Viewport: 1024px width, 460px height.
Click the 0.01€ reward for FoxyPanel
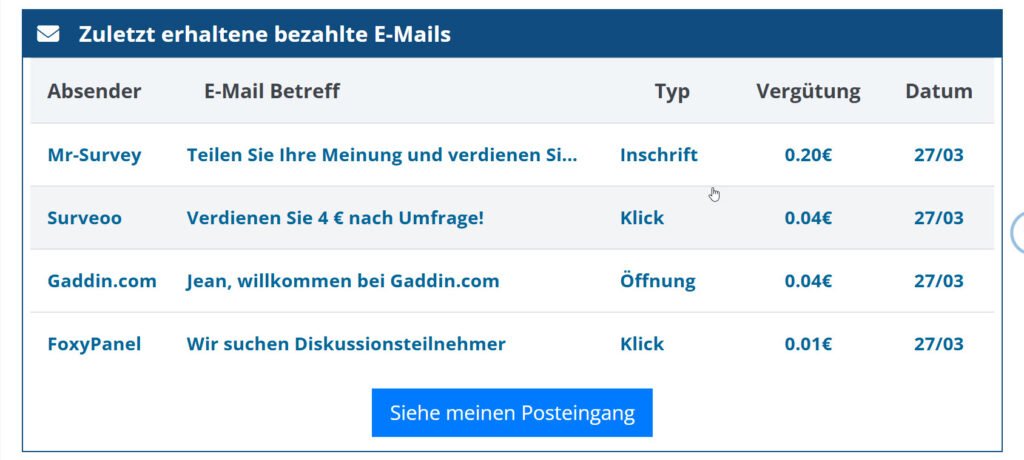click(x=808, y=344)
